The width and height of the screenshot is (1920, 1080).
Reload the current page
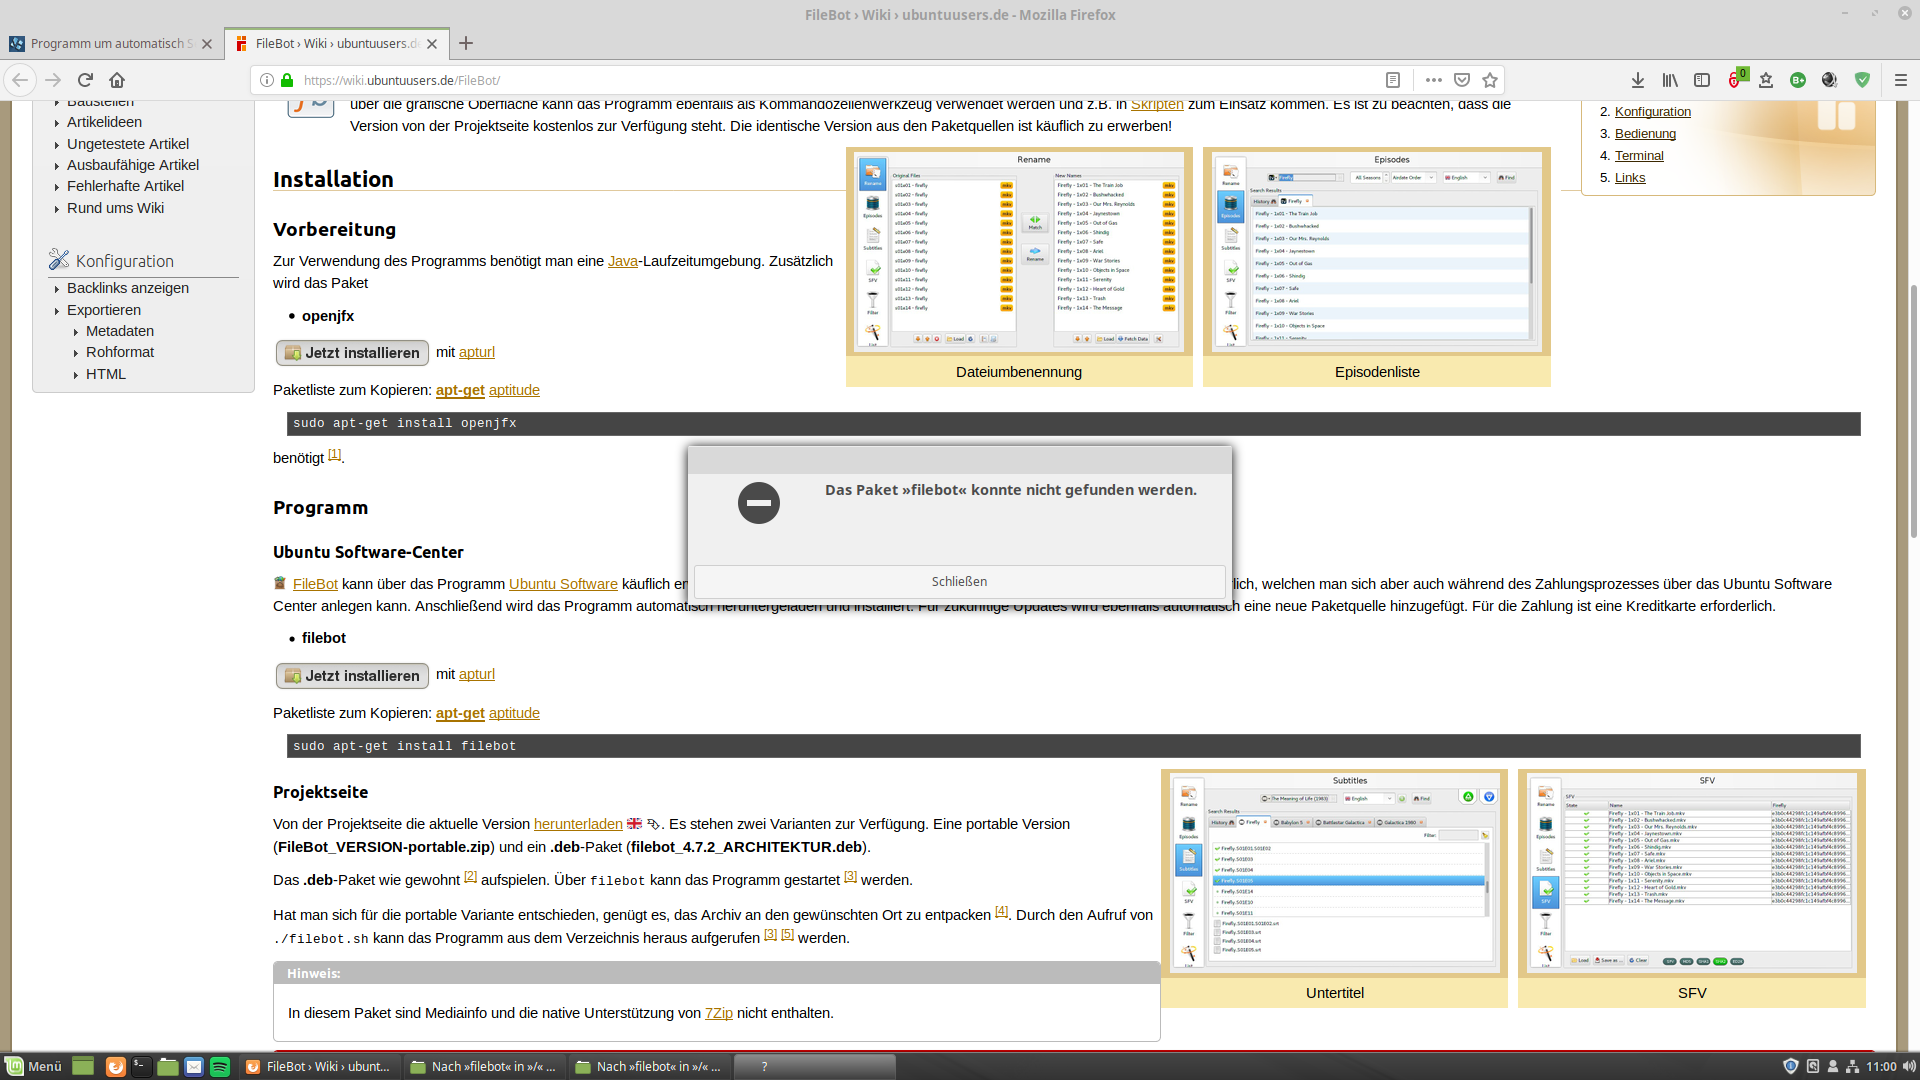point(85,80)
